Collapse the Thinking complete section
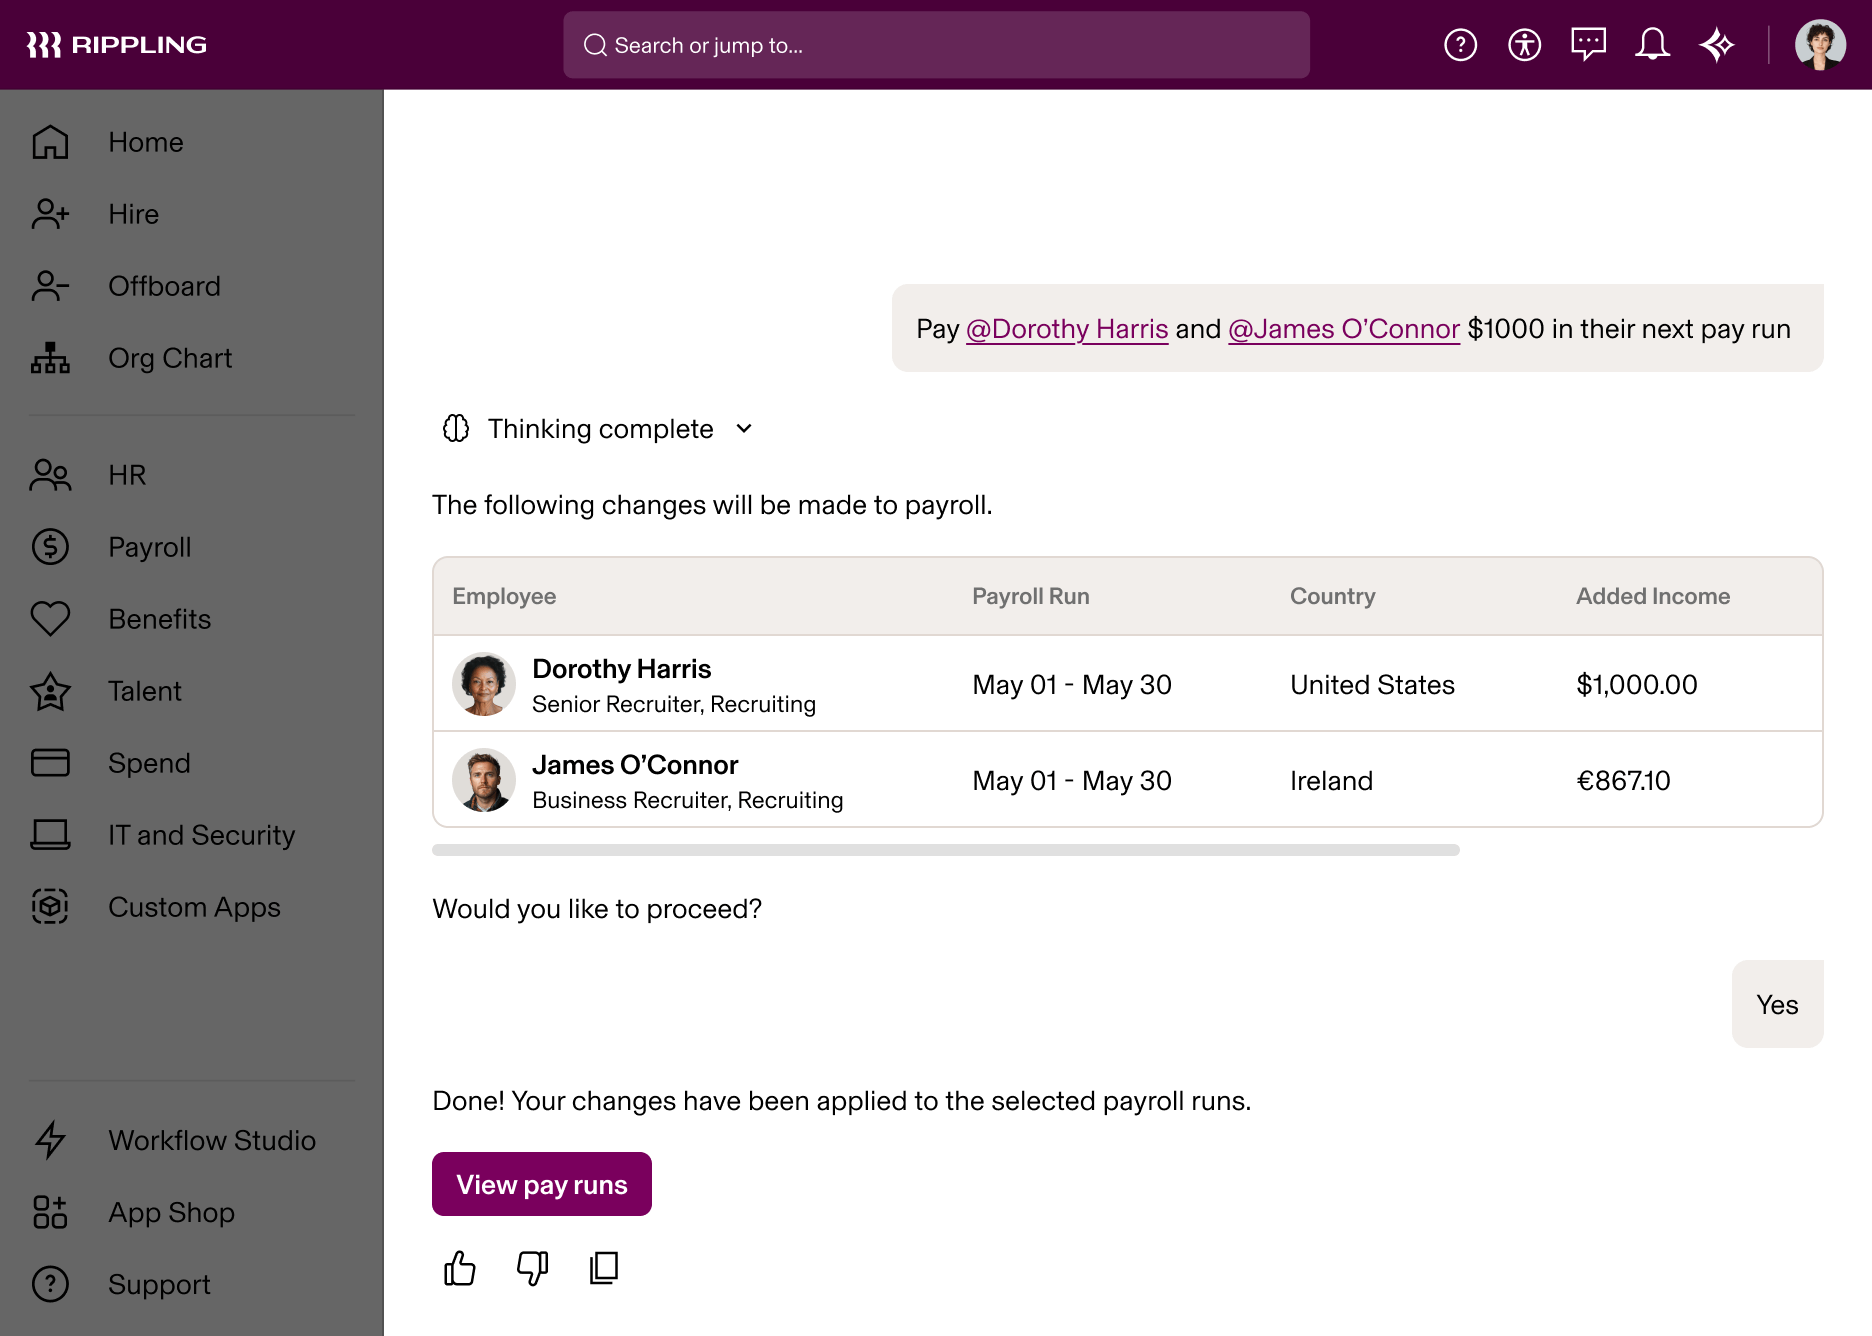1872x1336 pixels. coord(744,428)
